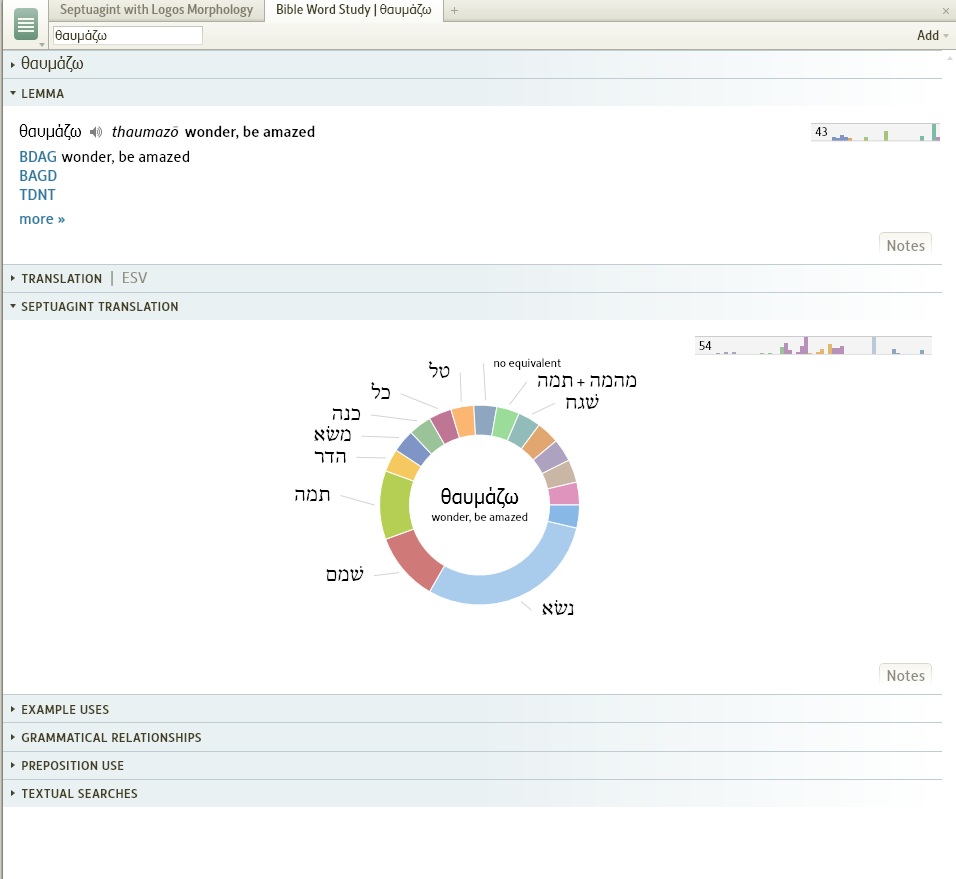Image resolution: width=956 pixels, height=879 pixels.
Task: Click the שׁמם Hebrew label
Action: coord(344,574)
